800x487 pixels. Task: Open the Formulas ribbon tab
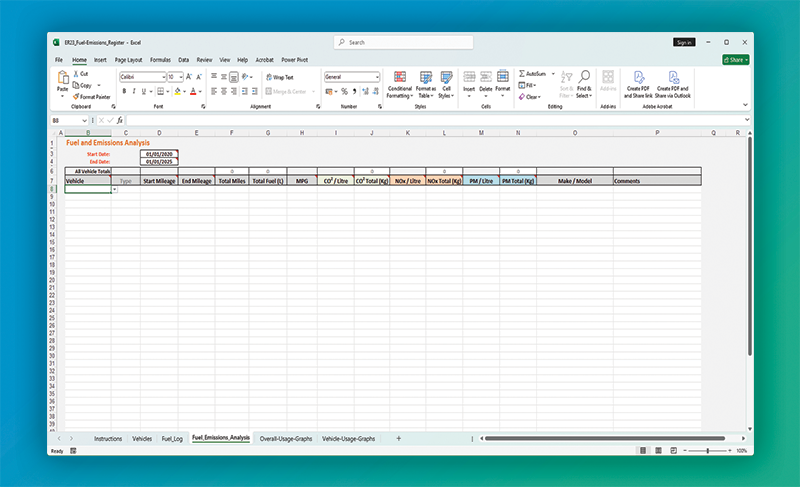click(160, 60)
